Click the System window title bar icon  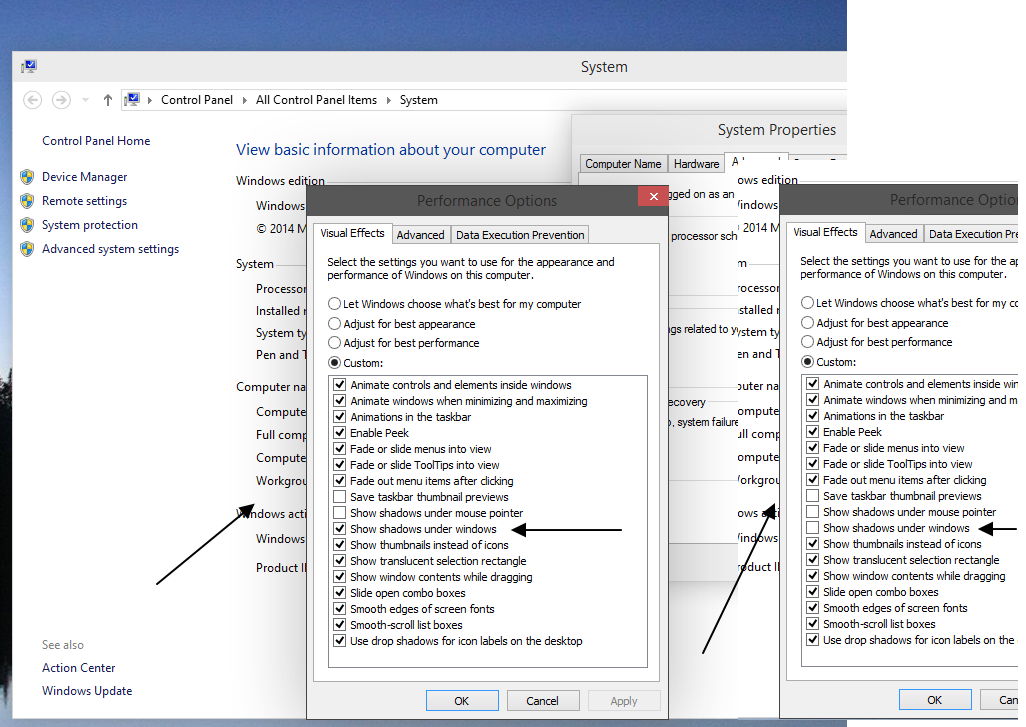tap(29, 66)
